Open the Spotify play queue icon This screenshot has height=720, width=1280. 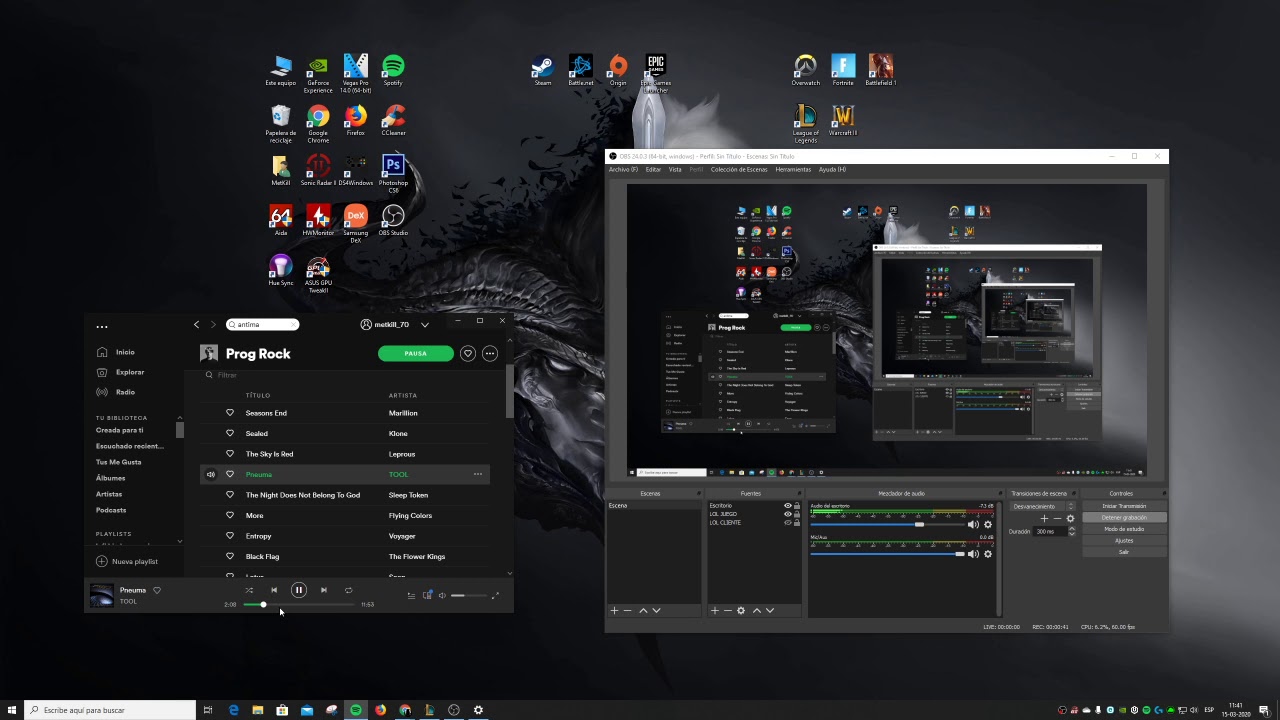click(x=411, y=596)
